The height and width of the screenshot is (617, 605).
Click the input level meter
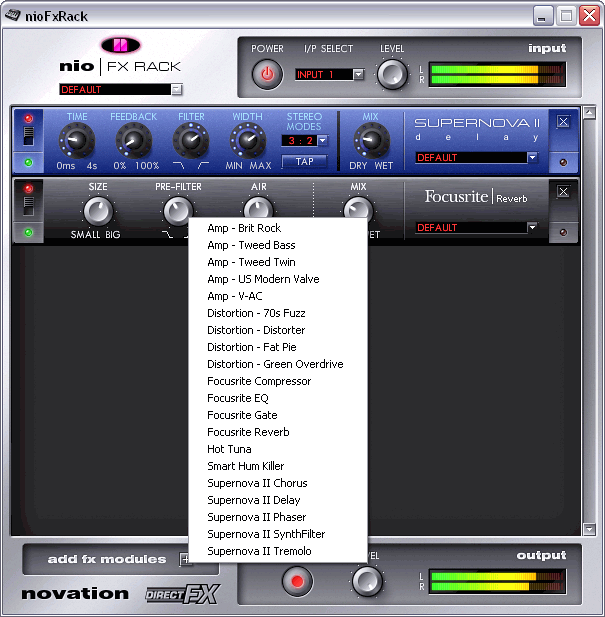(498, 74)
